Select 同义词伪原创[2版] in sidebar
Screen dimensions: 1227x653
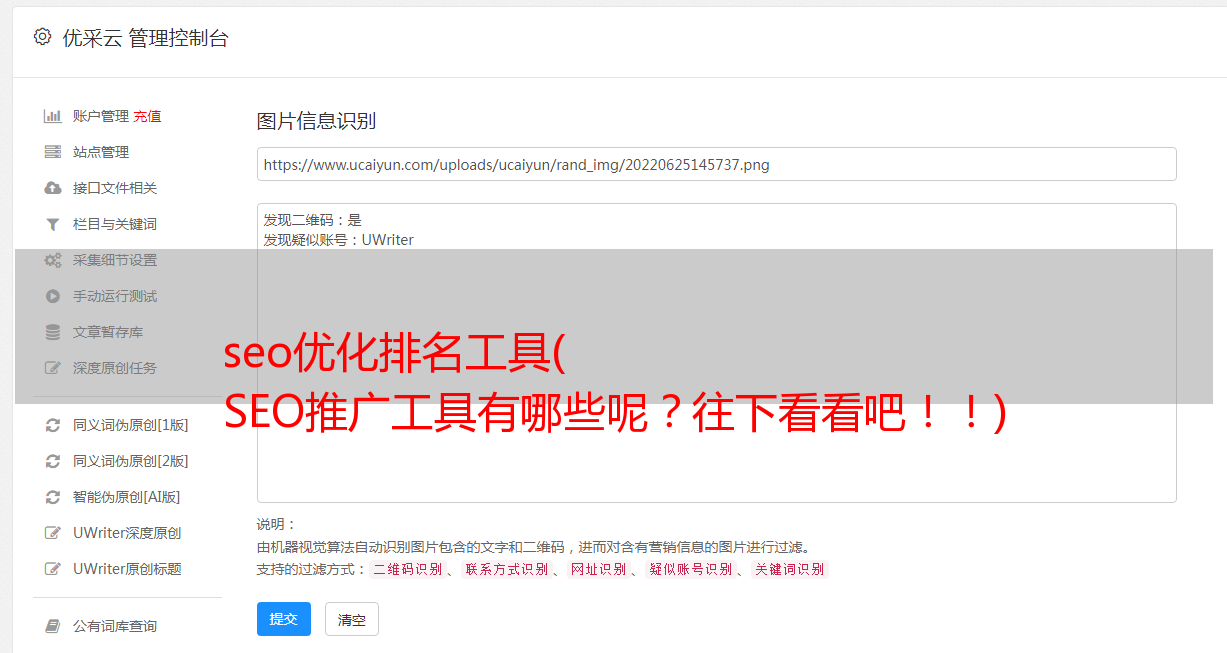[130, 461]
